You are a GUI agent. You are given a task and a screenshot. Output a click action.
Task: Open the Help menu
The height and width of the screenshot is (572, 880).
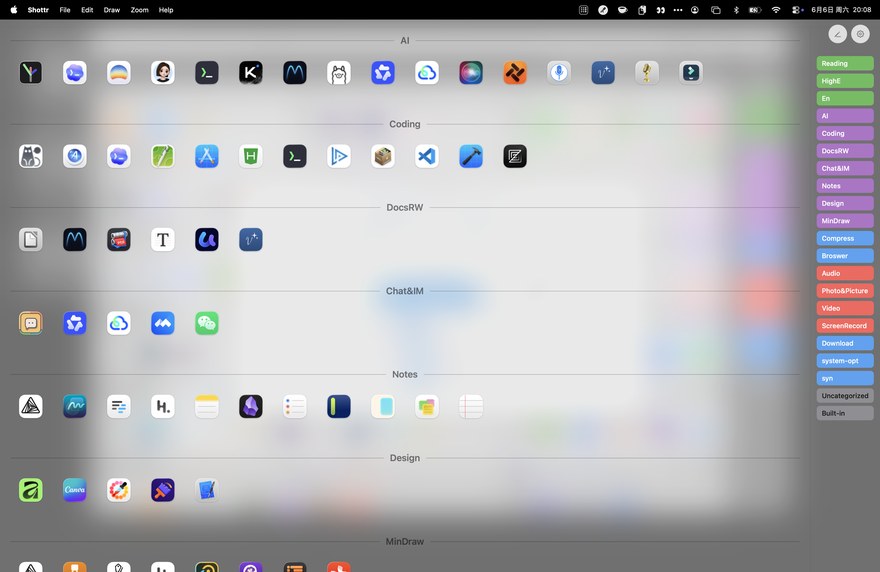pos(166,10)
